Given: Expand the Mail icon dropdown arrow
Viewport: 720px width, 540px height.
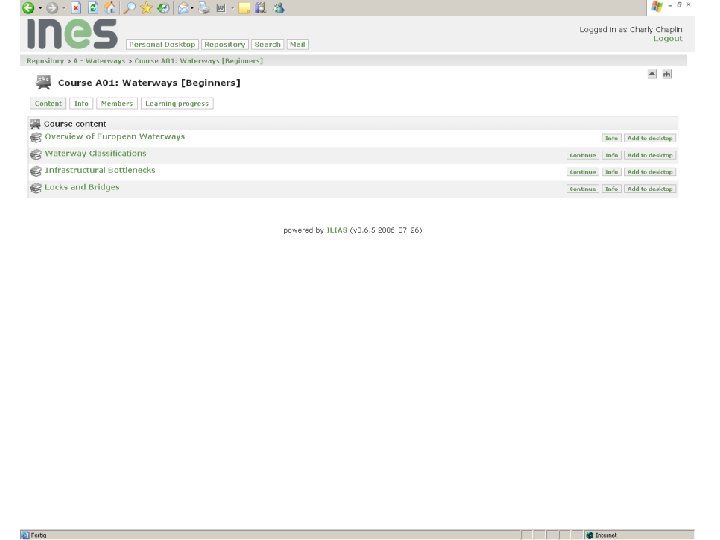Looking at the screenshot, I should point(192,8).
